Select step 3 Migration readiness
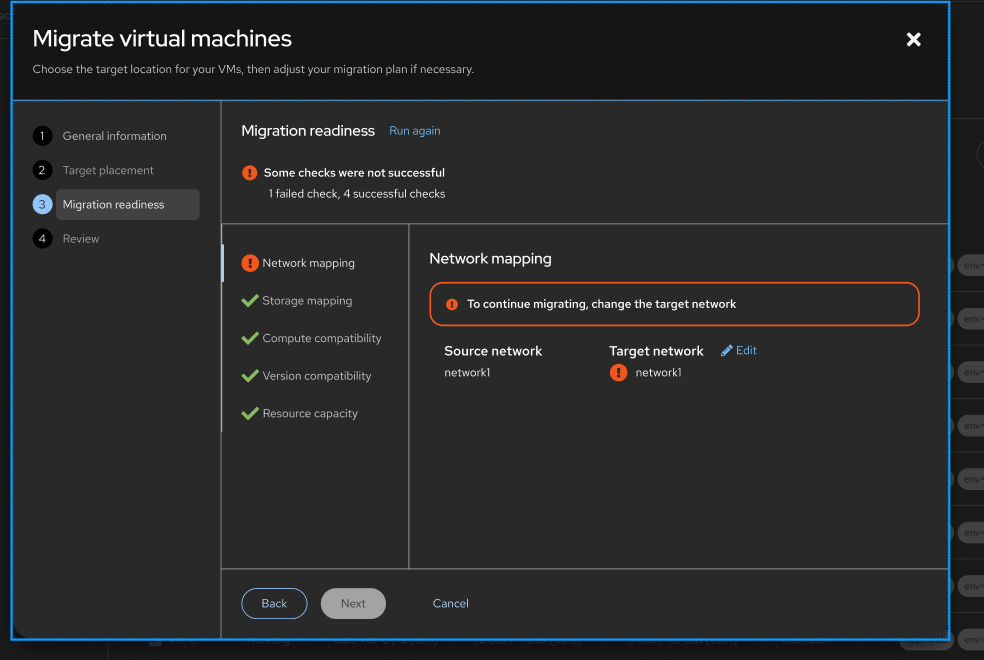Viewport: 984px width, 660px height. pyautogui.click(x=113, y=205)
